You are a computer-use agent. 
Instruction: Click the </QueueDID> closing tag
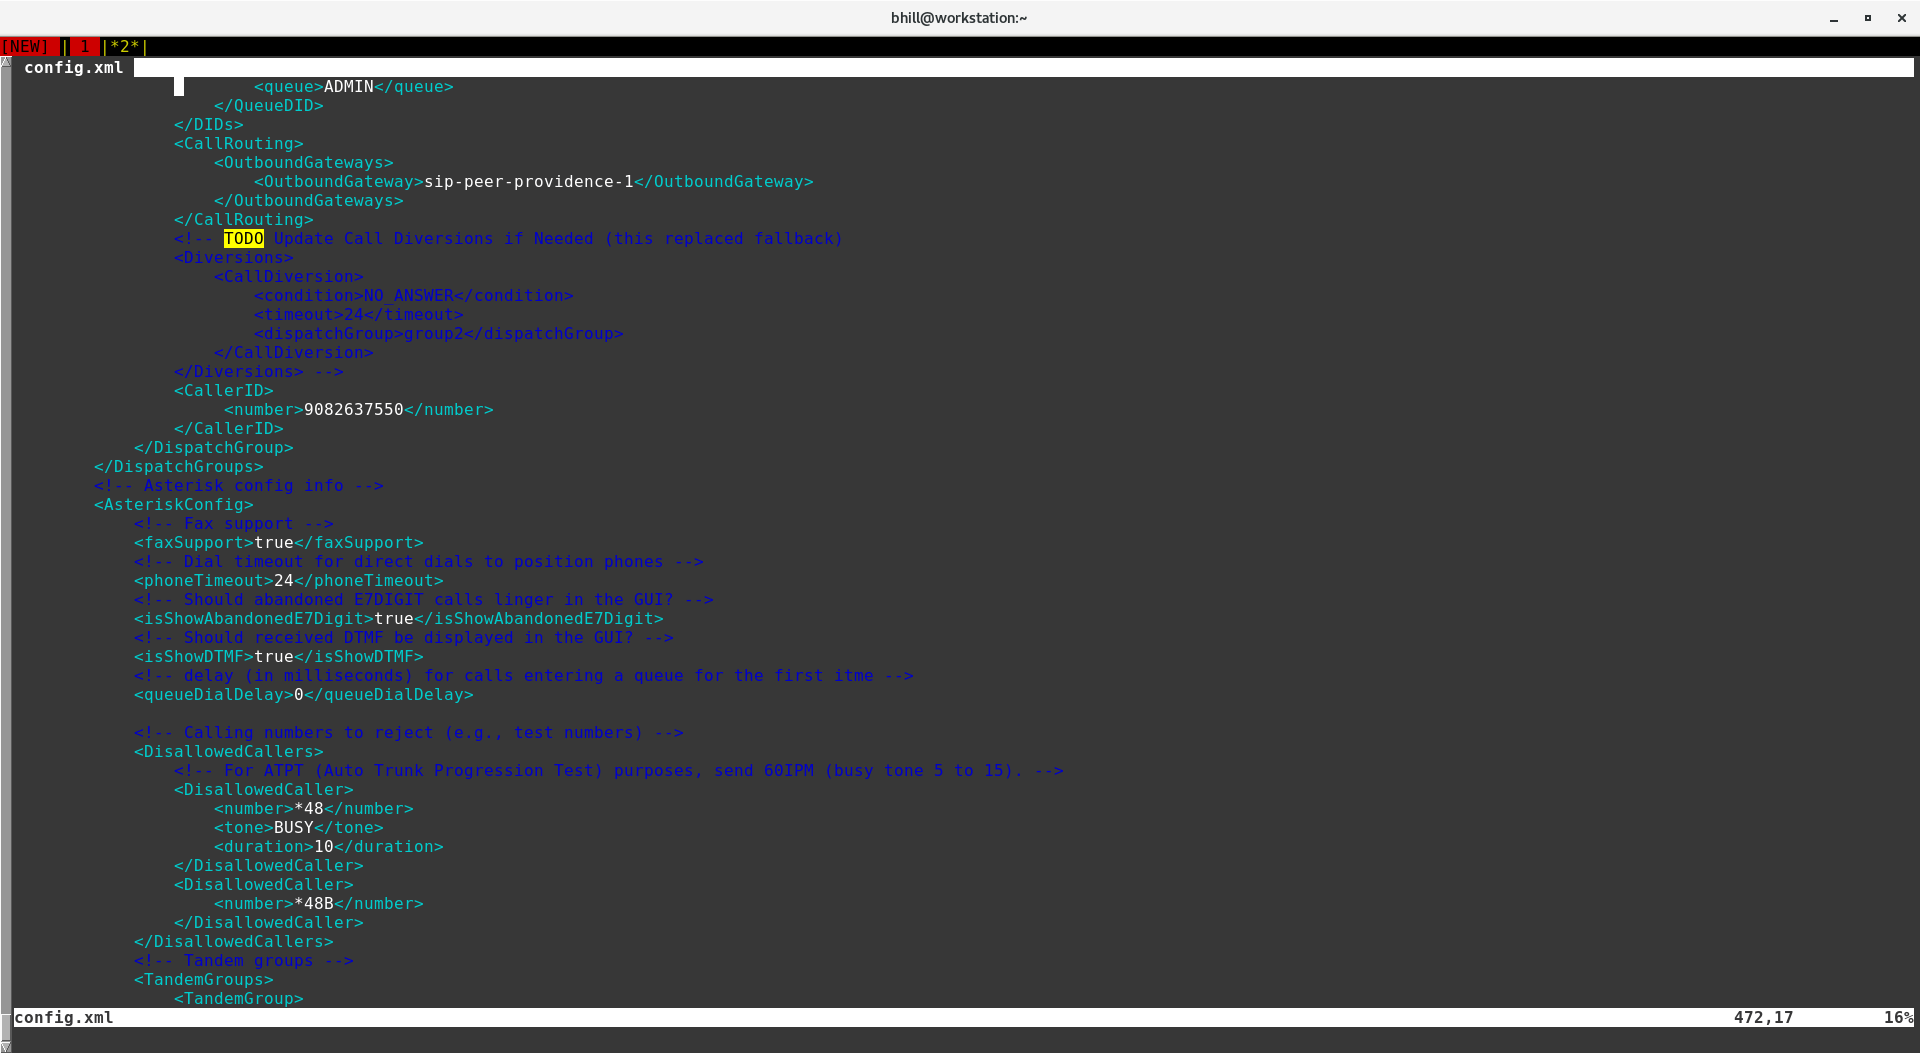tap(269, 105)
